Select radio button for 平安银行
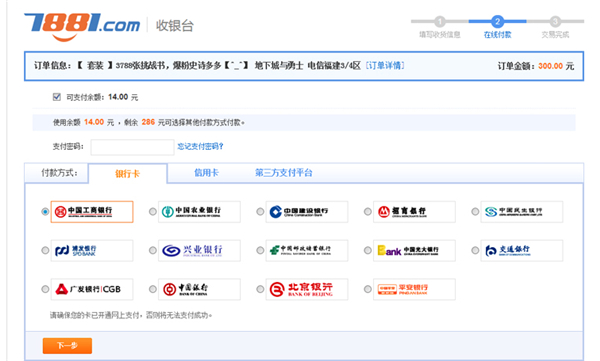This screenshot has width=600, height=361. coord(368,289)
